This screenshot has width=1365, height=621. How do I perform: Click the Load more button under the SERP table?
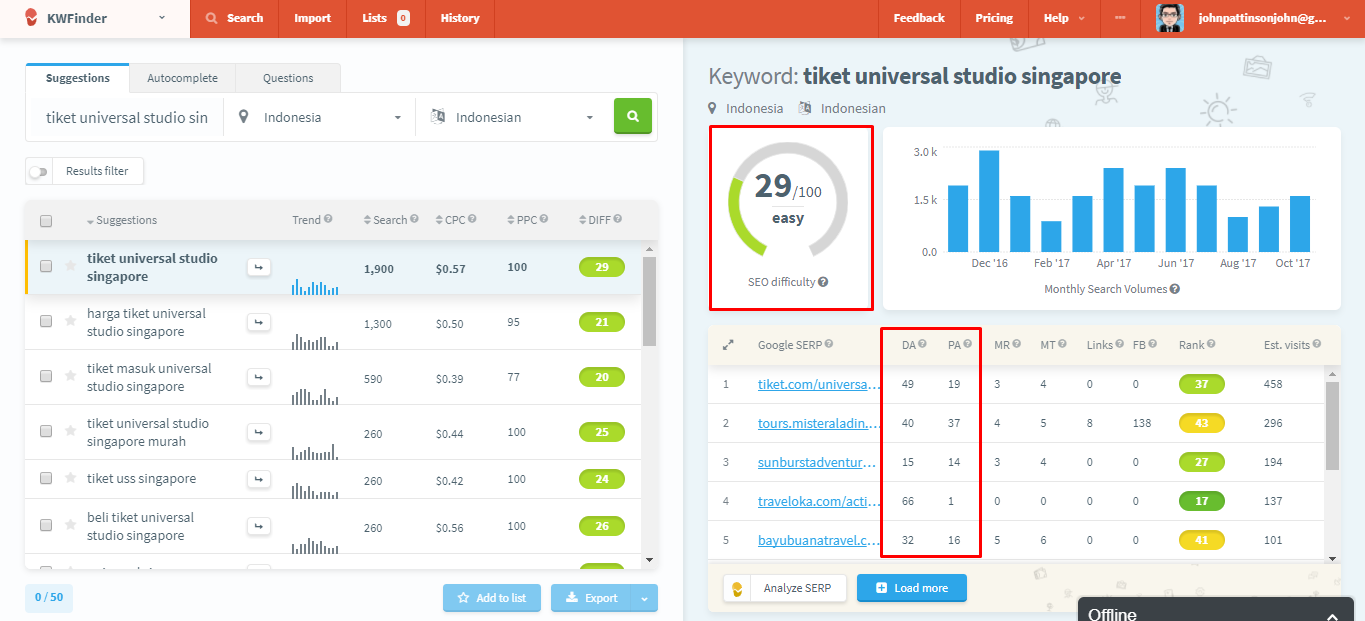click(x=911, y=588)
